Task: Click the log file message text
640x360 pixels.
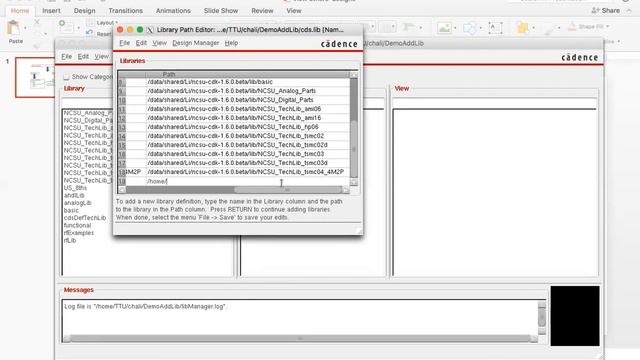Action: pyautogui.click(x=145, y=306)
